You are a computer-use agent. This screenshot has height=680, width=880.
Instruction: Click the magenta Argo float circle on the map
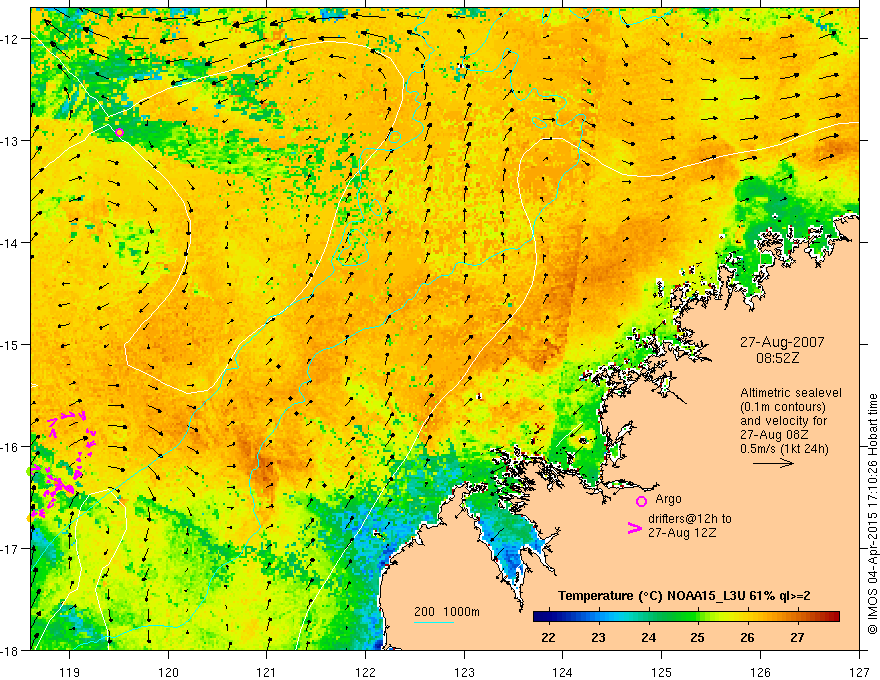click(119, 132)
